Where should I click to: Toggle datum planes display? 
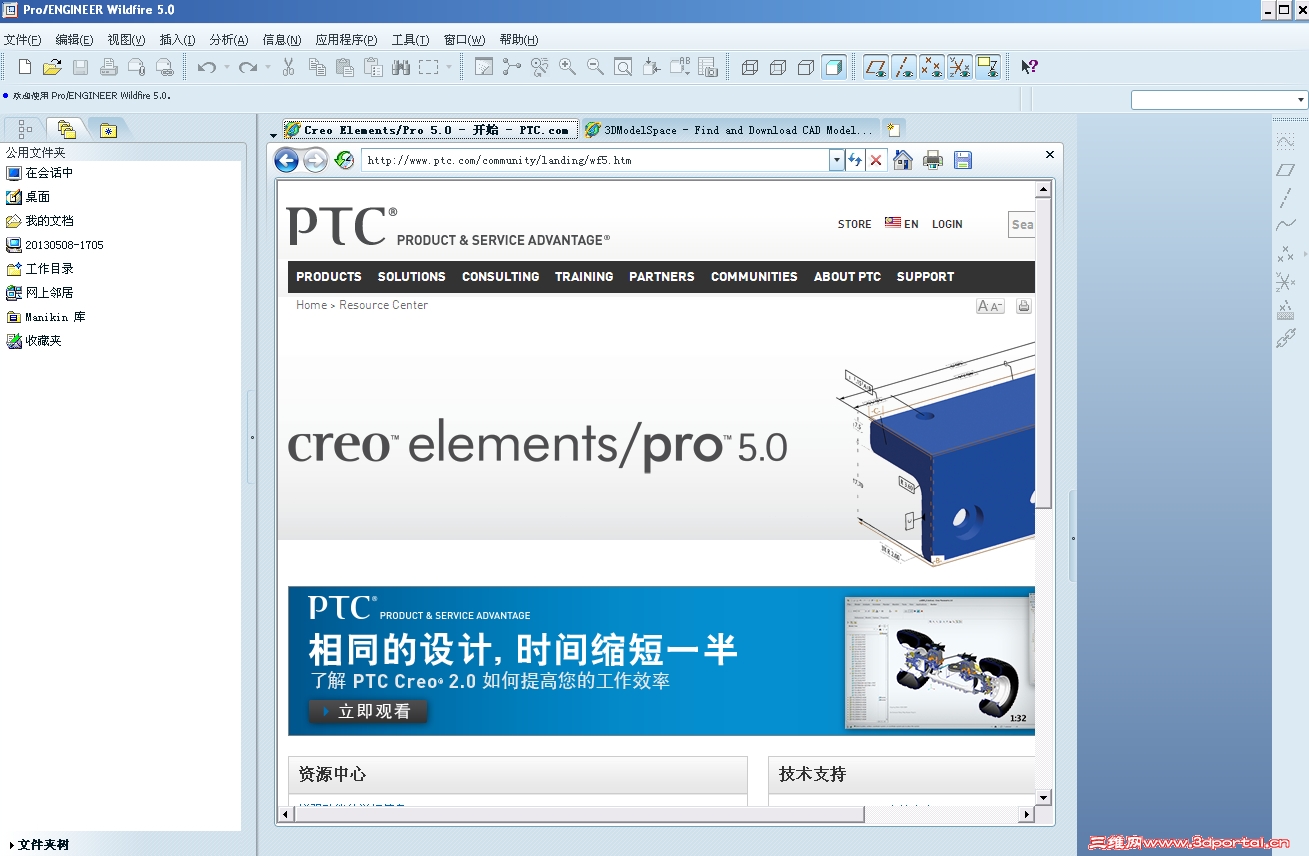(876, 67)
